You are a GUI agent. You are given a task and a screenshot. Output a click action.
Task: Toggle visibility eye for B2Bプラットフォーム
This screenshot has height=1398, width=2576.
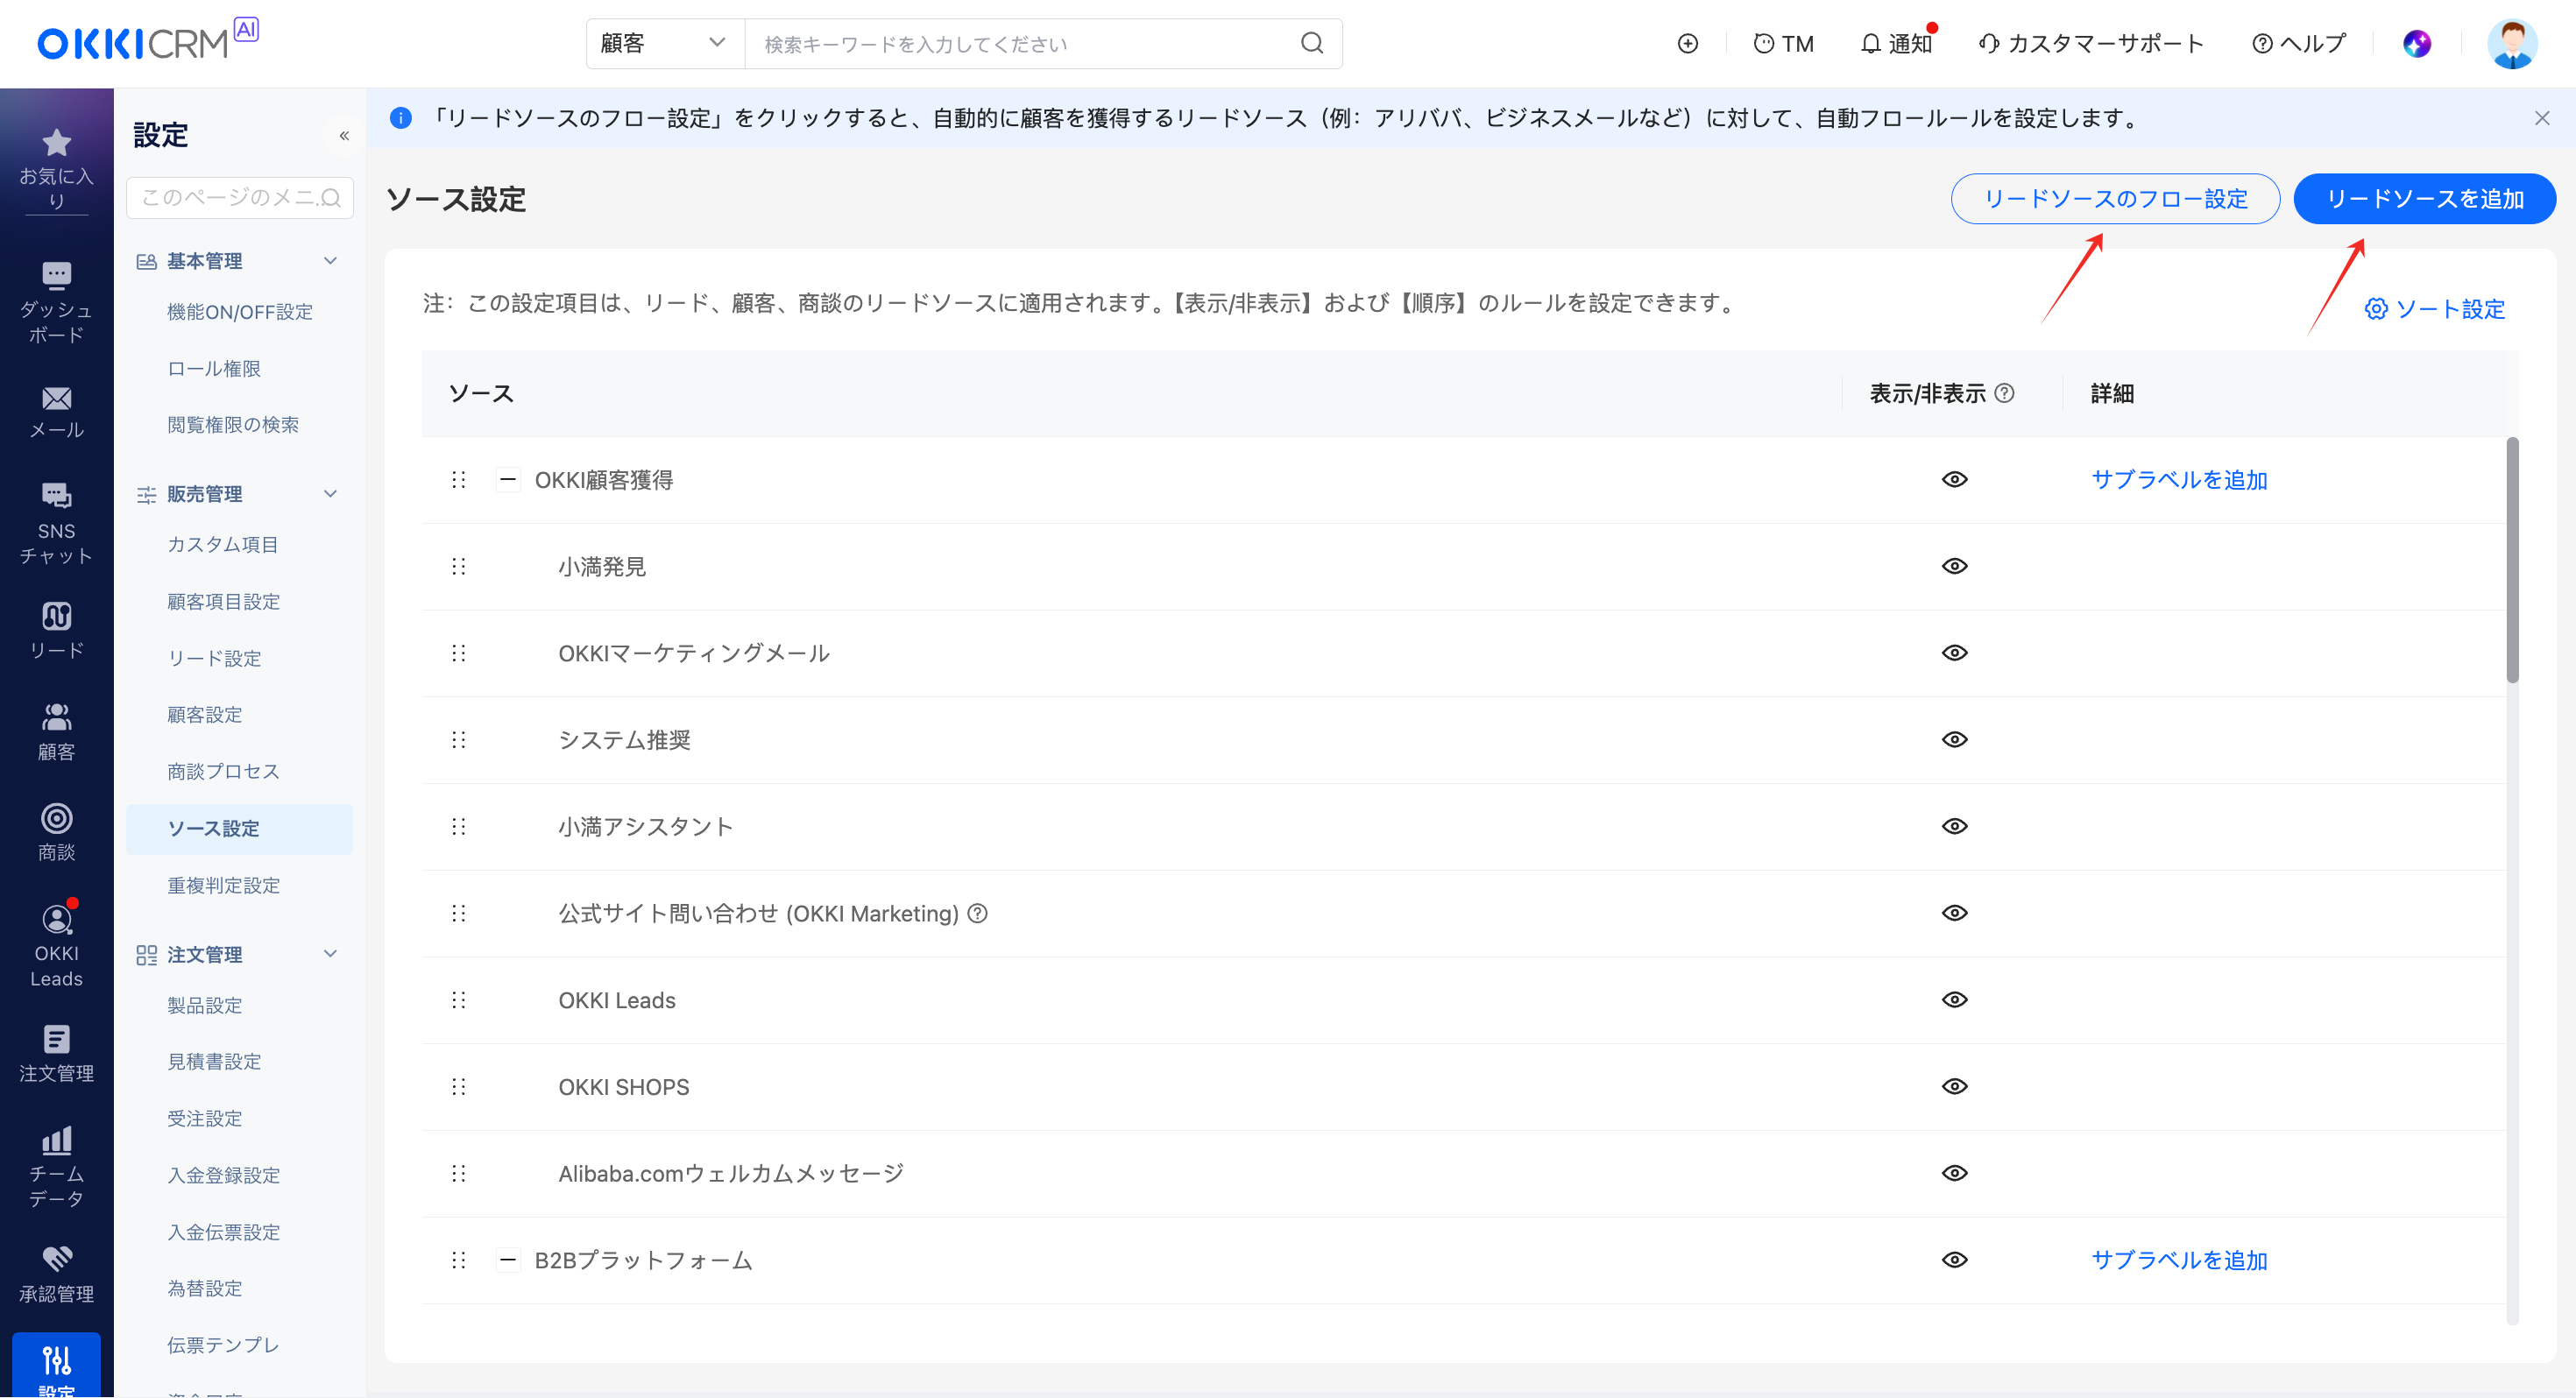point(1954,1260)
